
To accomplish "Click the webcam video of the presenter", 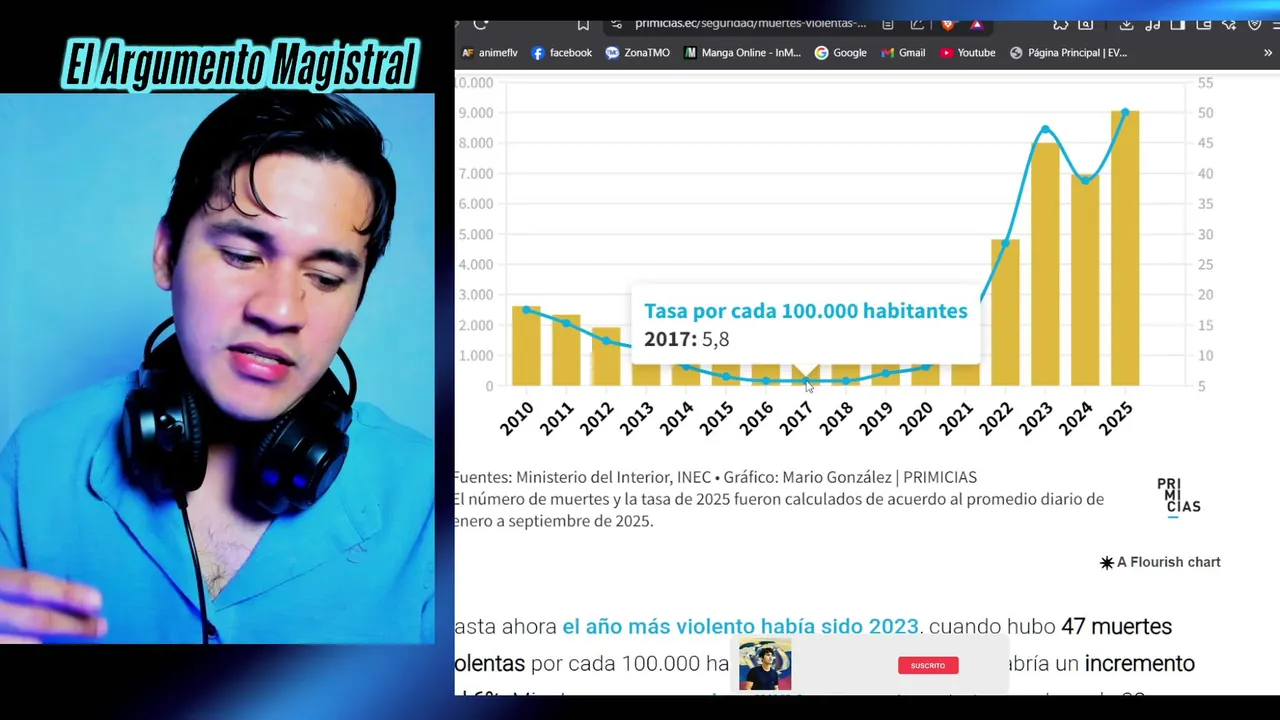I will 217,369.
